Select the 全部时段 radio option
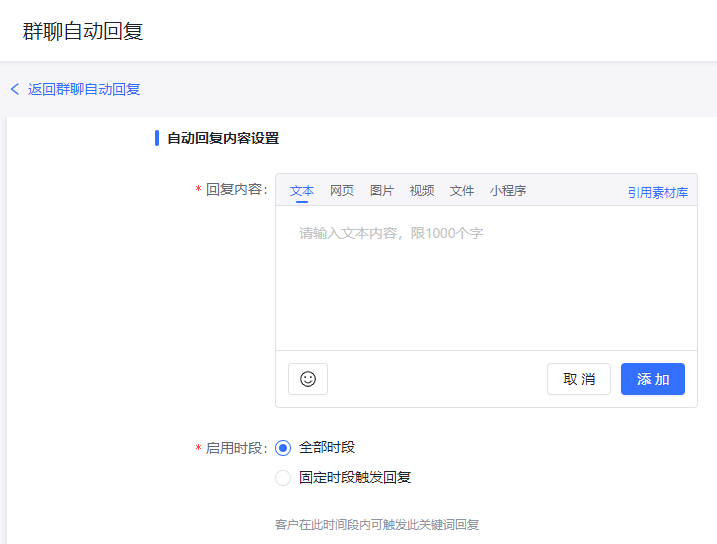 pyautogui.click(x=283, y=448)
